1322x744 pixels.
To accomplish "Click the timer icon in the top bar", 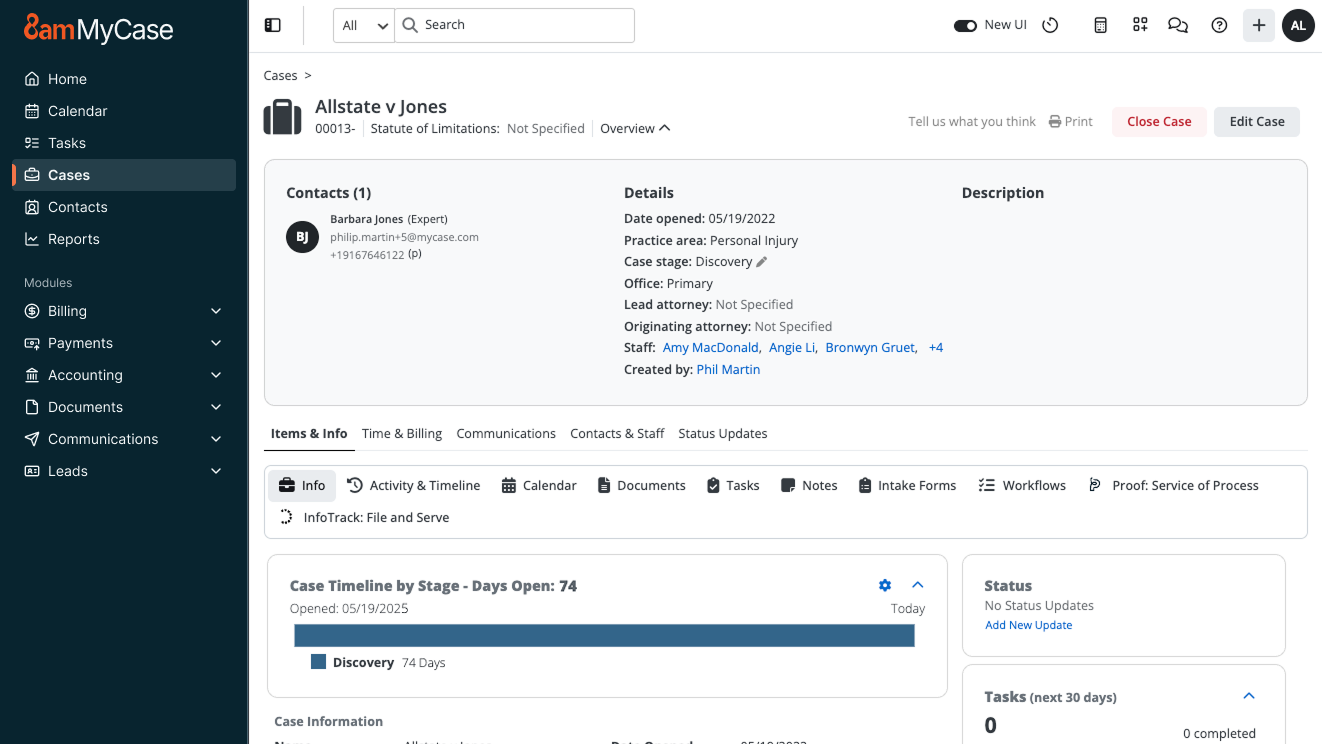I will click(1050, 26).
